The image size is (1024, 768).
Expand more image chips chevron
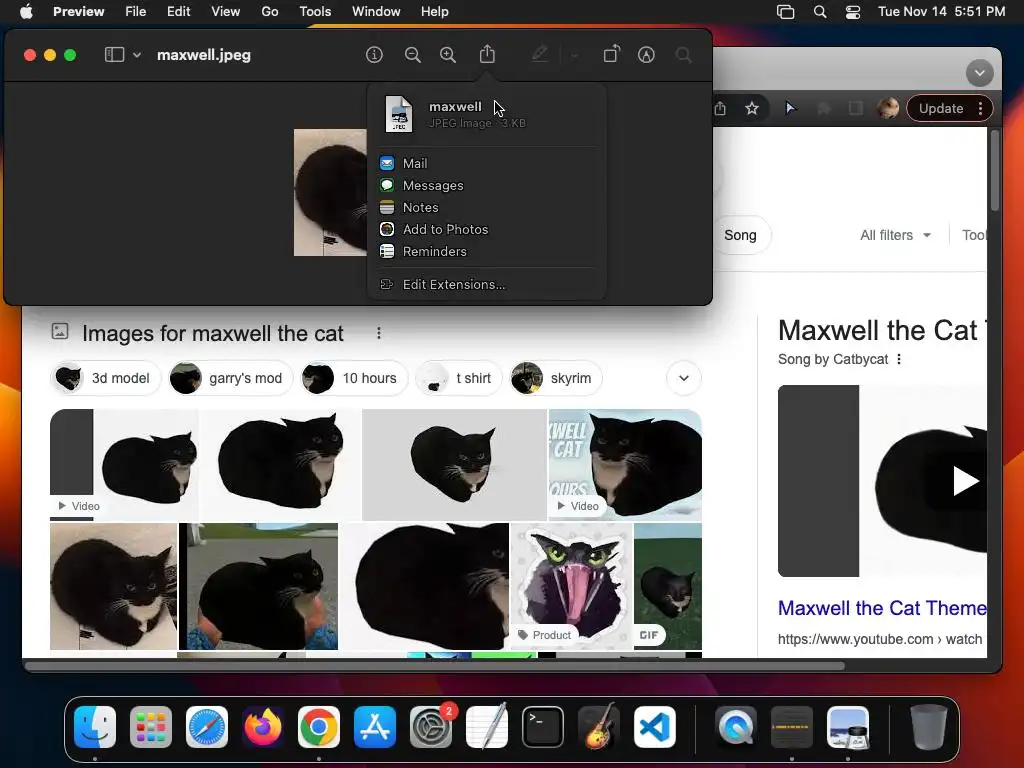684,378
